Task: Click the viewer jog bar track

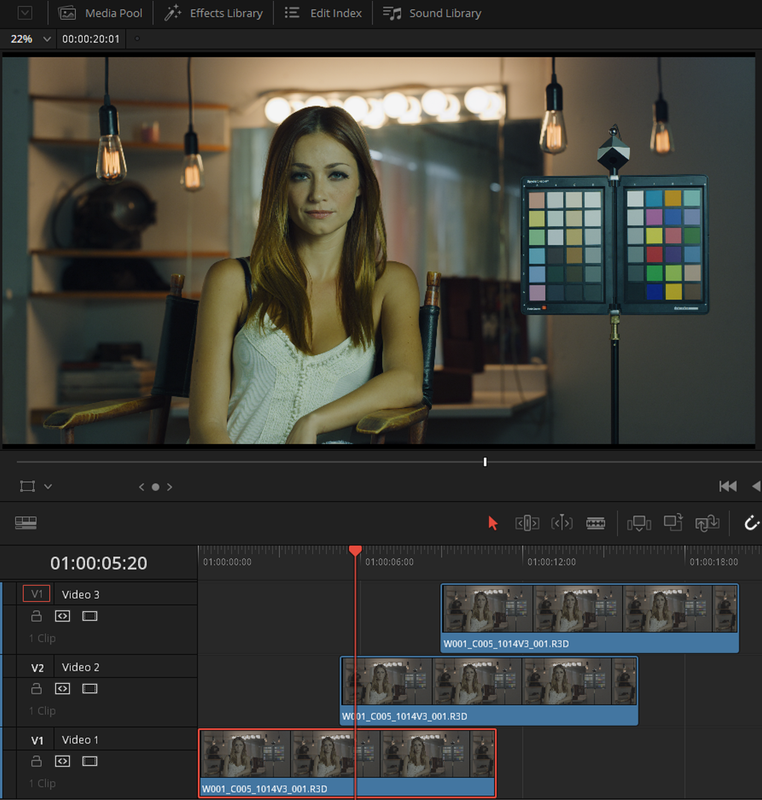Action: tap(388, 462)
